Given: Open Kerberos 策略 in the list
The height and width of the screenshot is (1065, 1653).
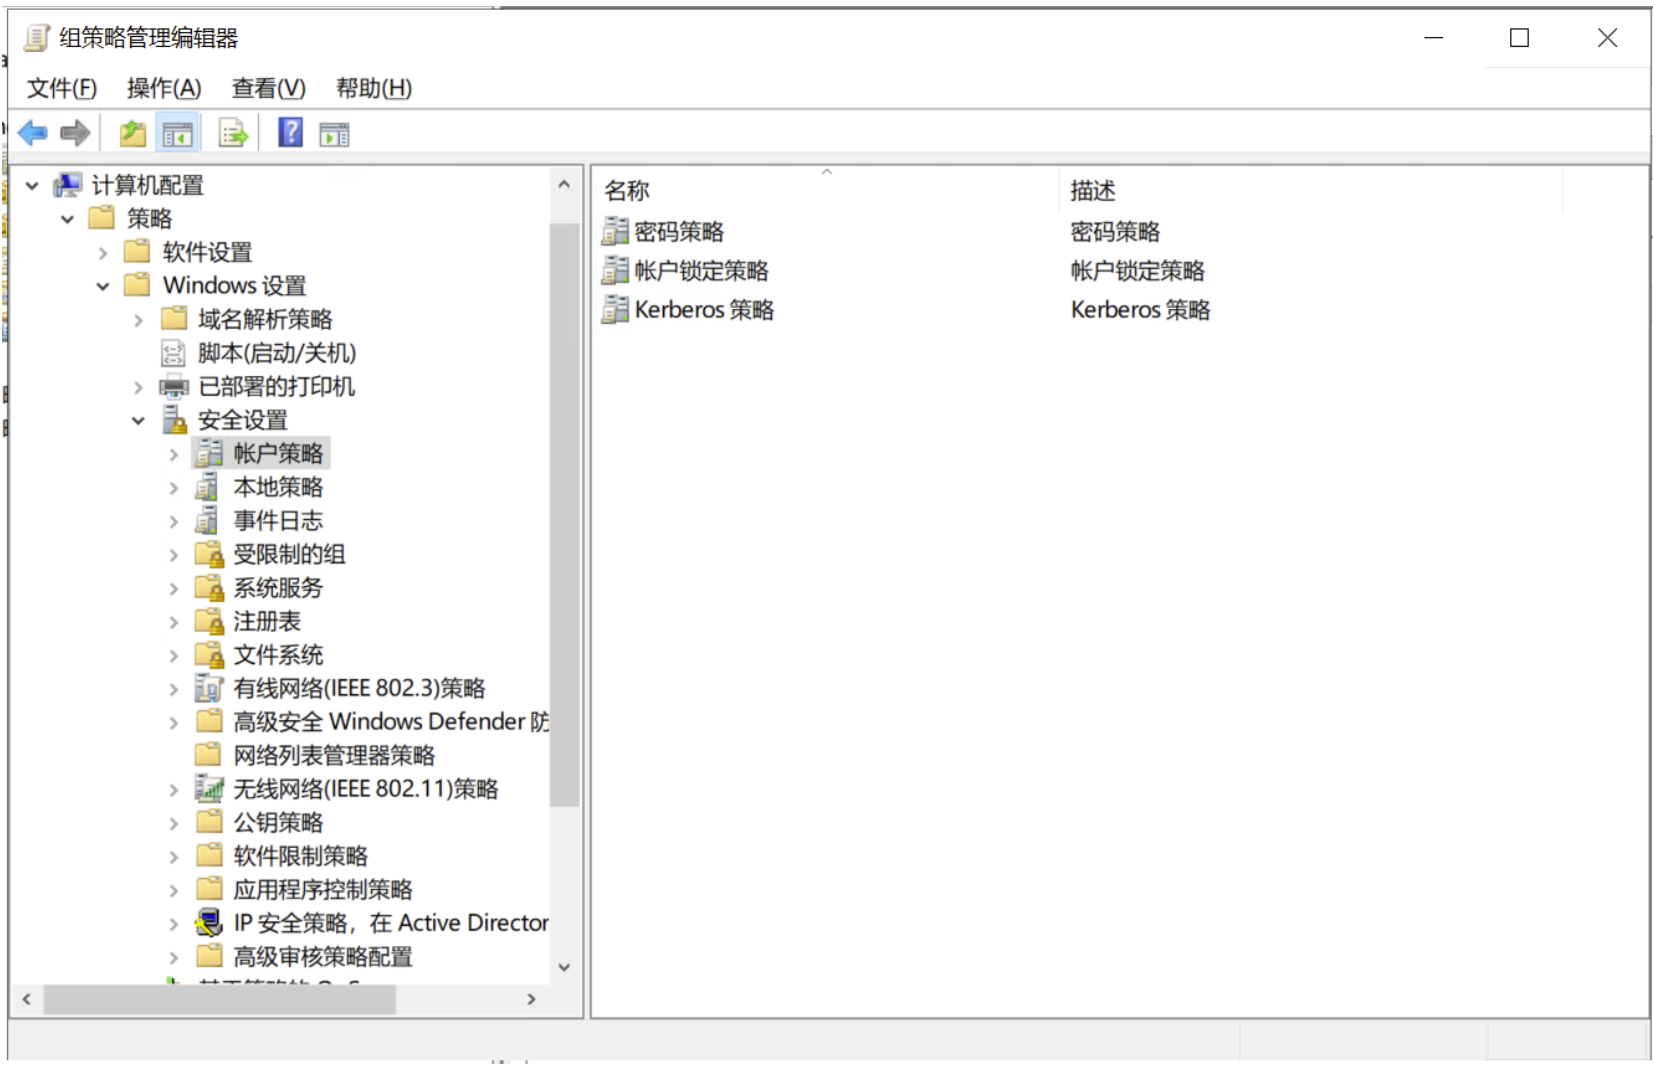Looking at the screenshot, I should click(703, 310).
